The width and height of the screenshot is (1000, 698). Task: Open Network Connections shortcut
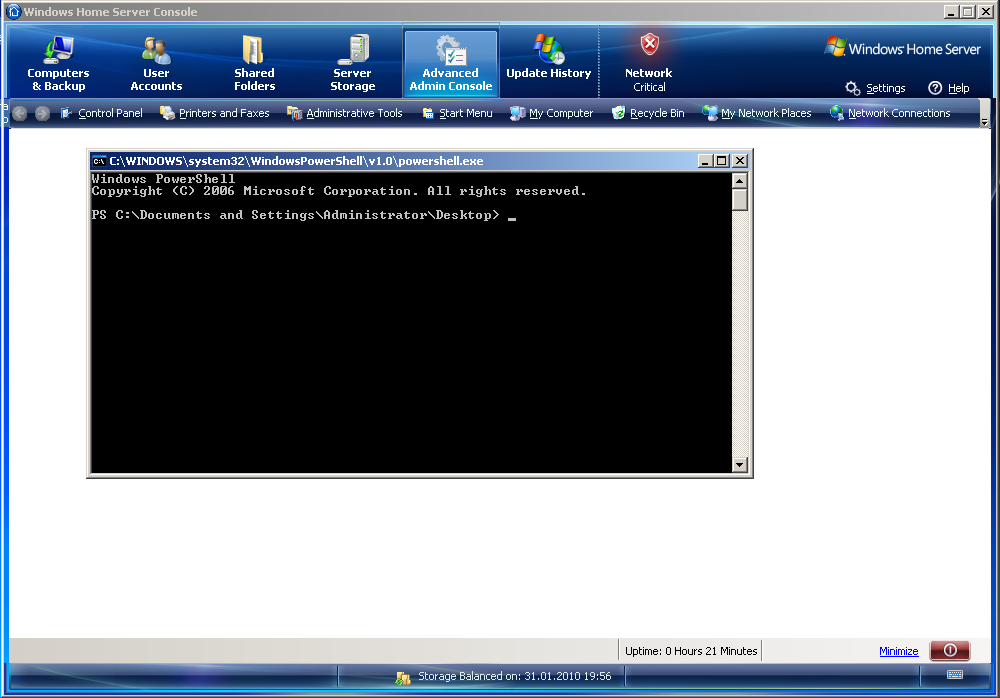tap(890, 113)
